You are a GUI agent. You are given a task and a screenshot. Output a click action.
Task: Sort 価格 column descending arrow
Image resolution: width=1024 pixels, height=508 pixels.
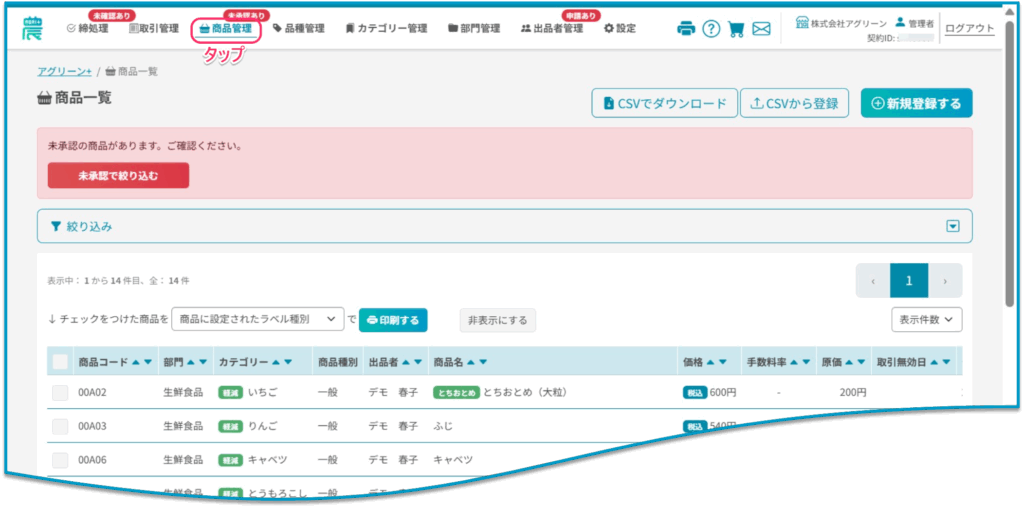(x=722, y=362)
